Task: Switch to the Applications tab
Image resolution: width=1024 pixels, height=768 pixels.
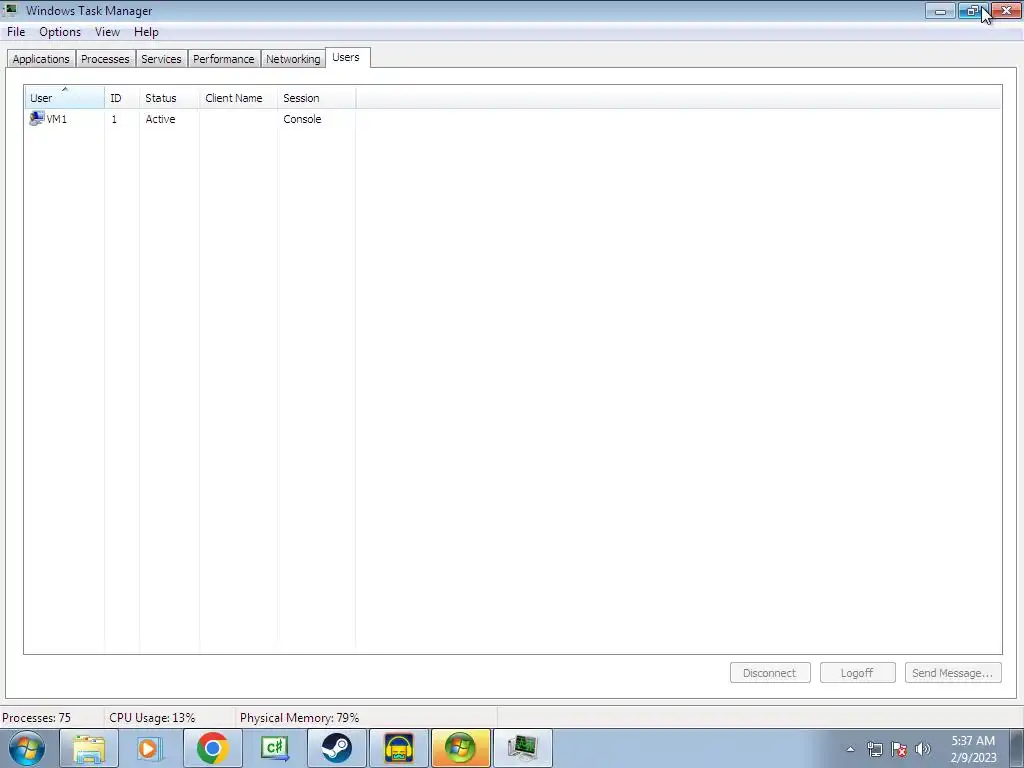Action: [x=41, y=59]
